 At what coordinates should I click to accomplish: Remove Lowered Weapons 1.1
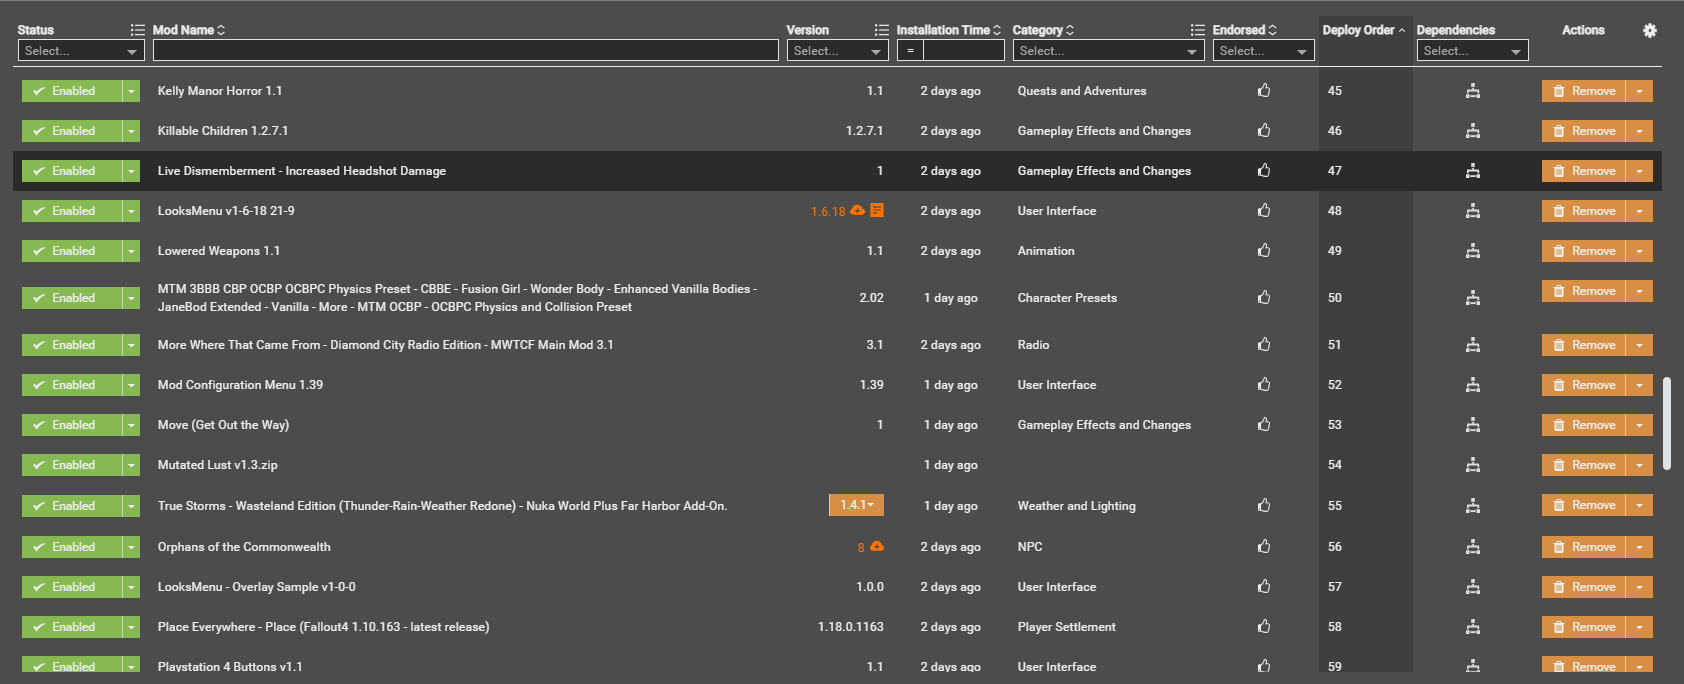[x=1584, y=251]
